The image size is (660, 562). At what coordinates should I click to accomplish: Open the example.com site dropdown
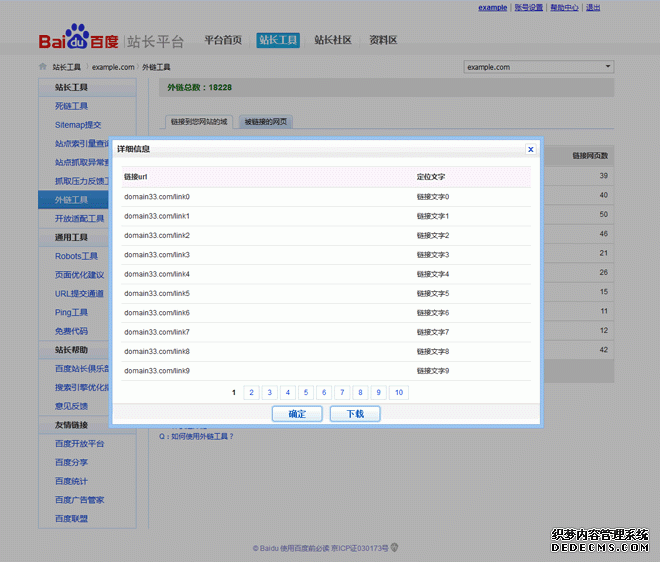tap(539, 67)
